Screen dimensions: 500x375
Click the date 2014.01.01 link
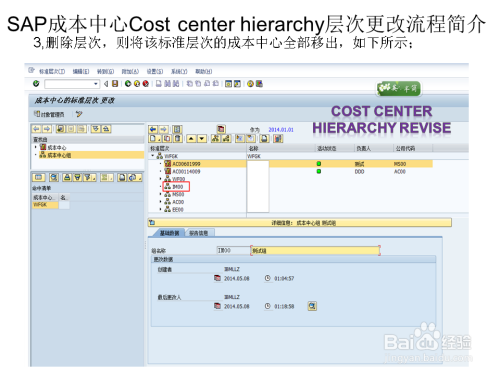click(x=281, y=130)
